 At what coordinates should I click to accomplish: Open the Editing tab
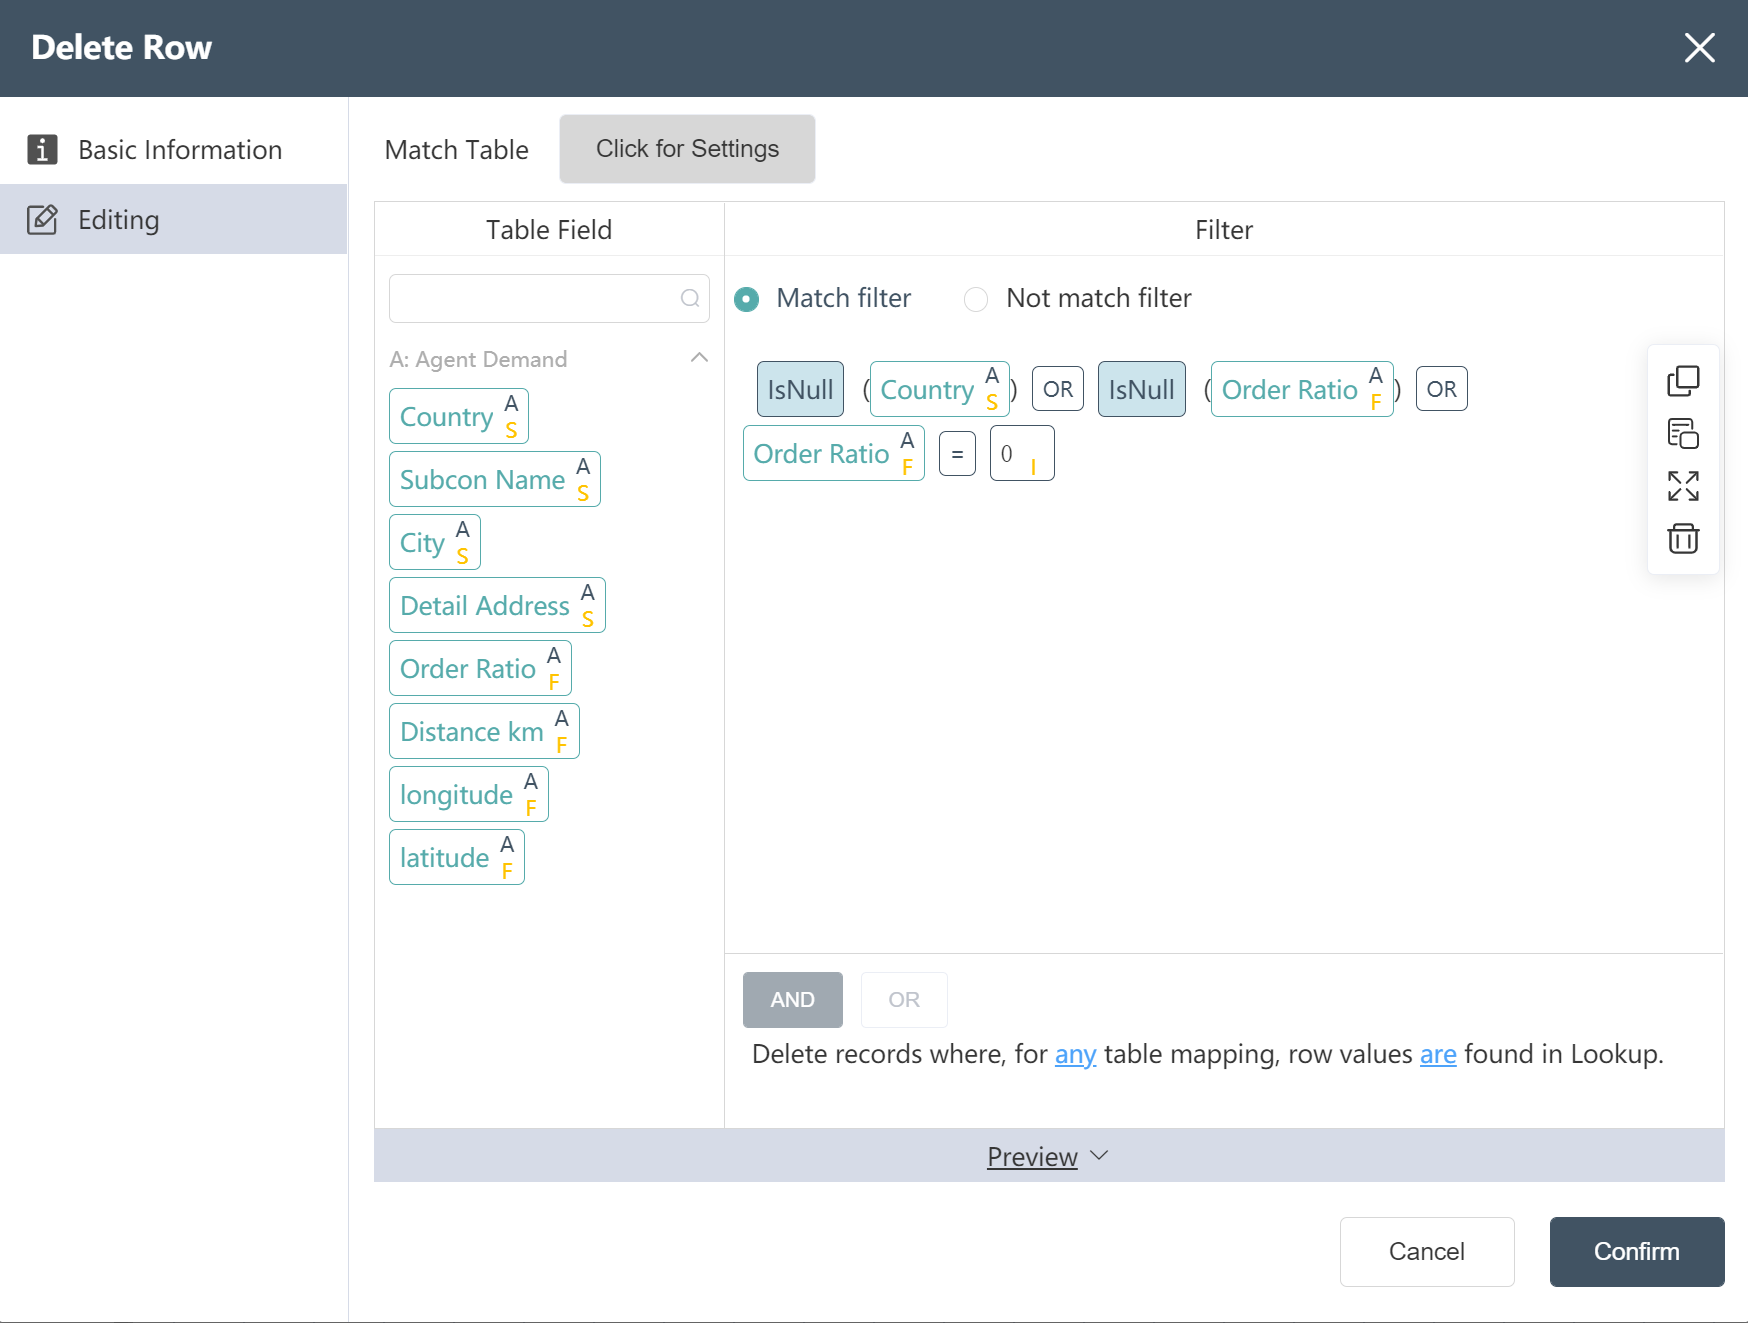pyautogui.click(x=174, y=219)
